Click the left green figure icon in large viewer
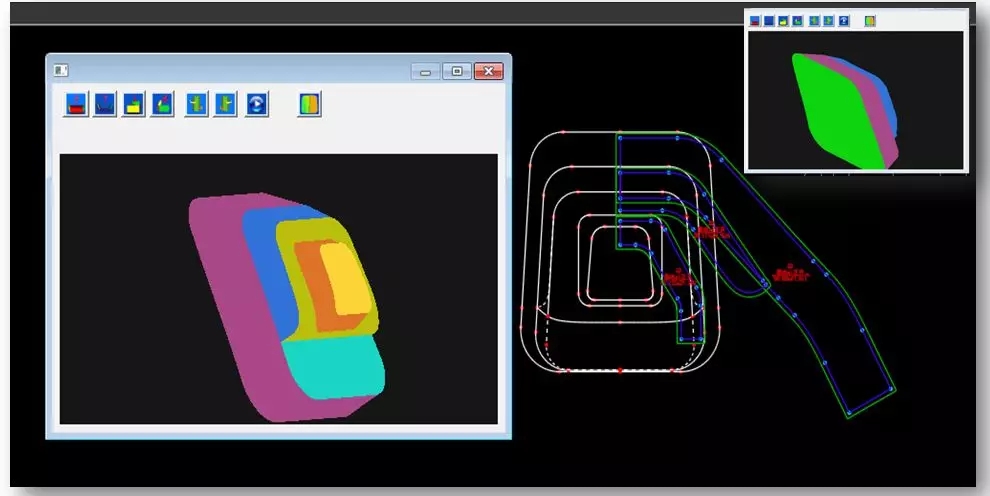The width and height of the screenshot is (990, 496). pyautogui.click(x=197, y=104)
